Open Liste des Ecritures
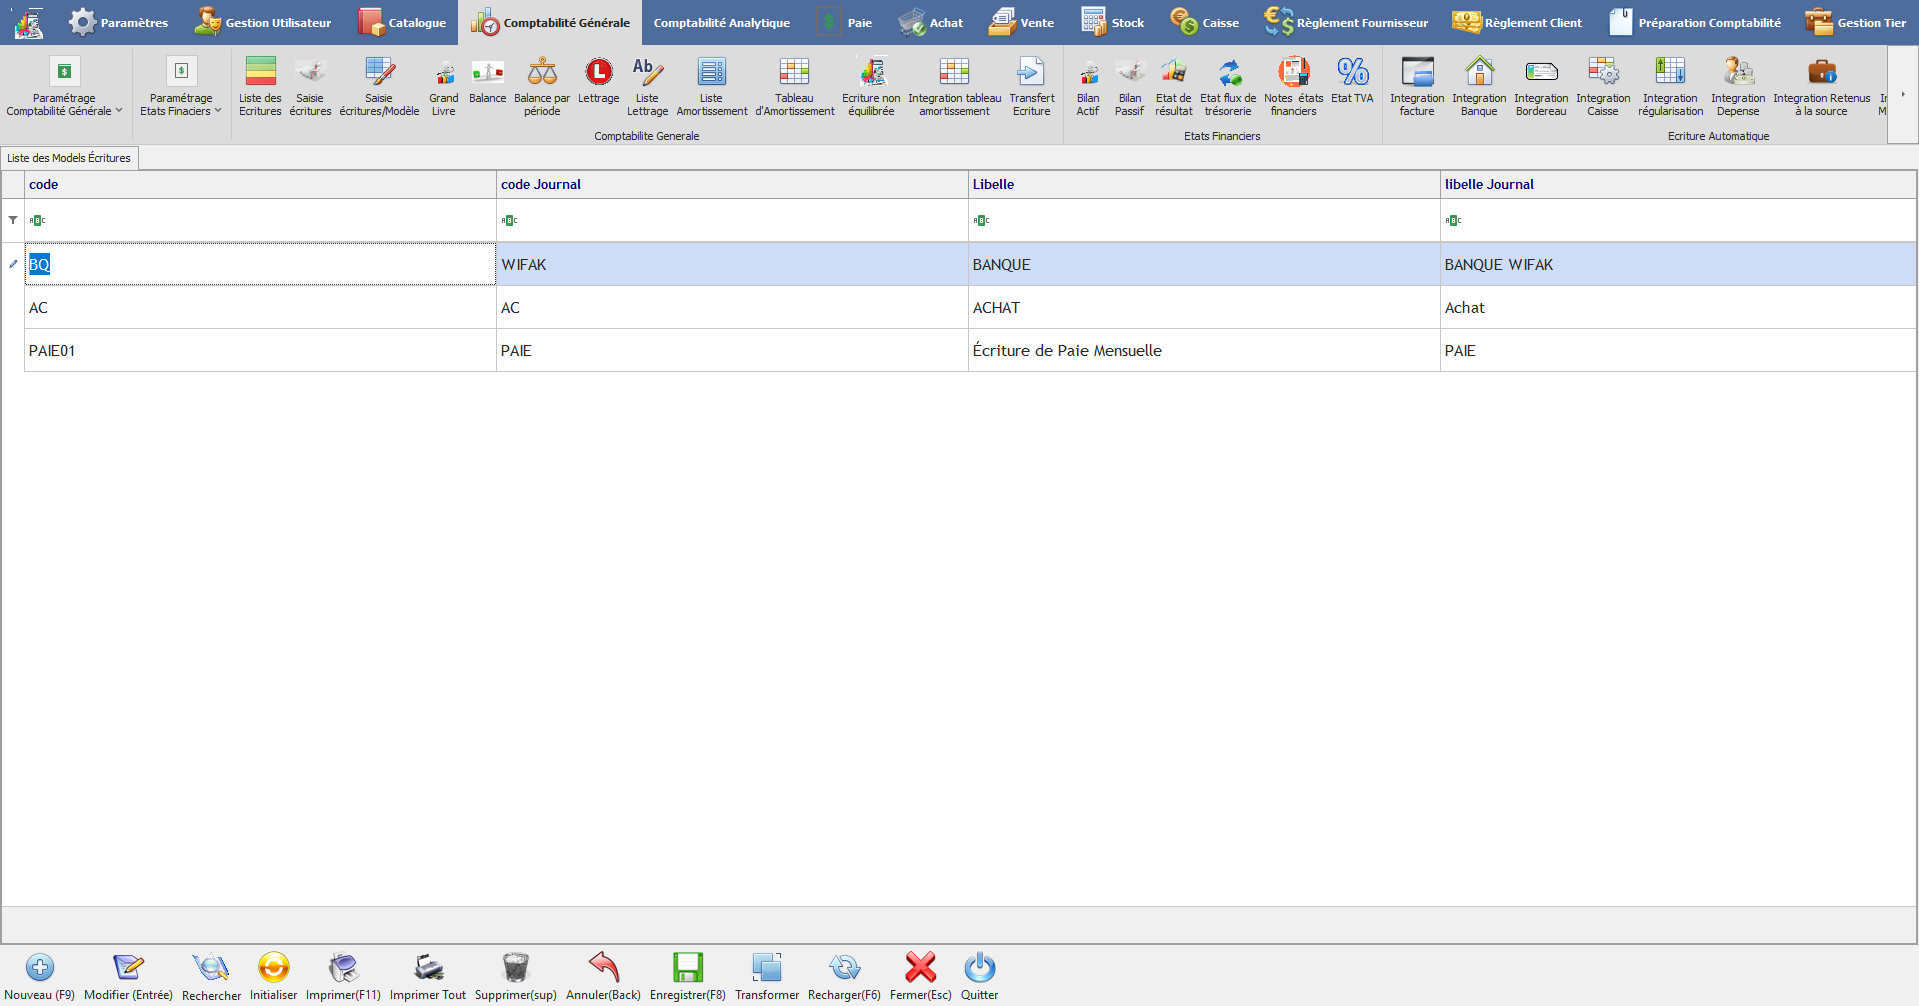The width and height of the screenshot is (1919, 1006). [260, 87]
